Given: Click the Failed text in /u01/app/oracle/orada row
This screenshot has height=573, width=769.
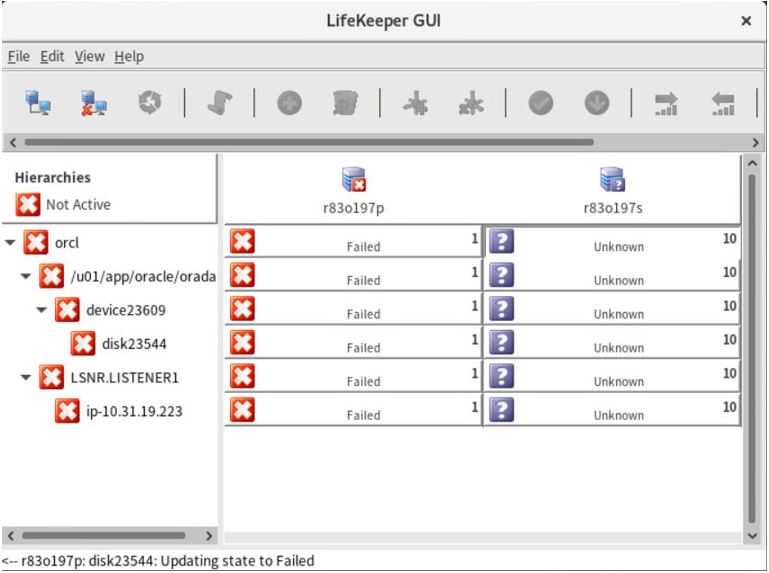Looking at the screenshot, I should coord(363,280).
